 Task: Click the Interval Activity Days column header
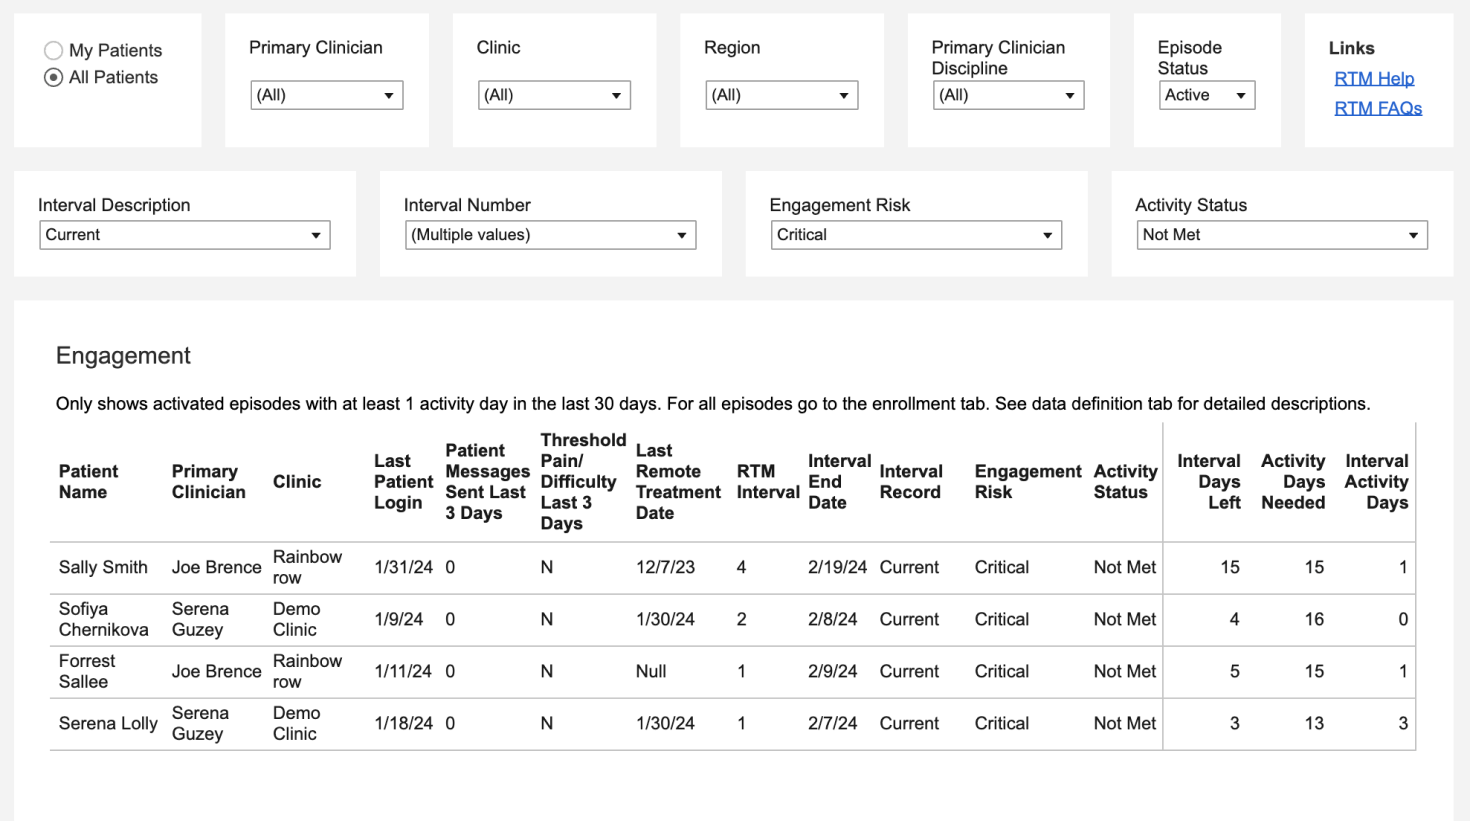tap(1377, 482)
